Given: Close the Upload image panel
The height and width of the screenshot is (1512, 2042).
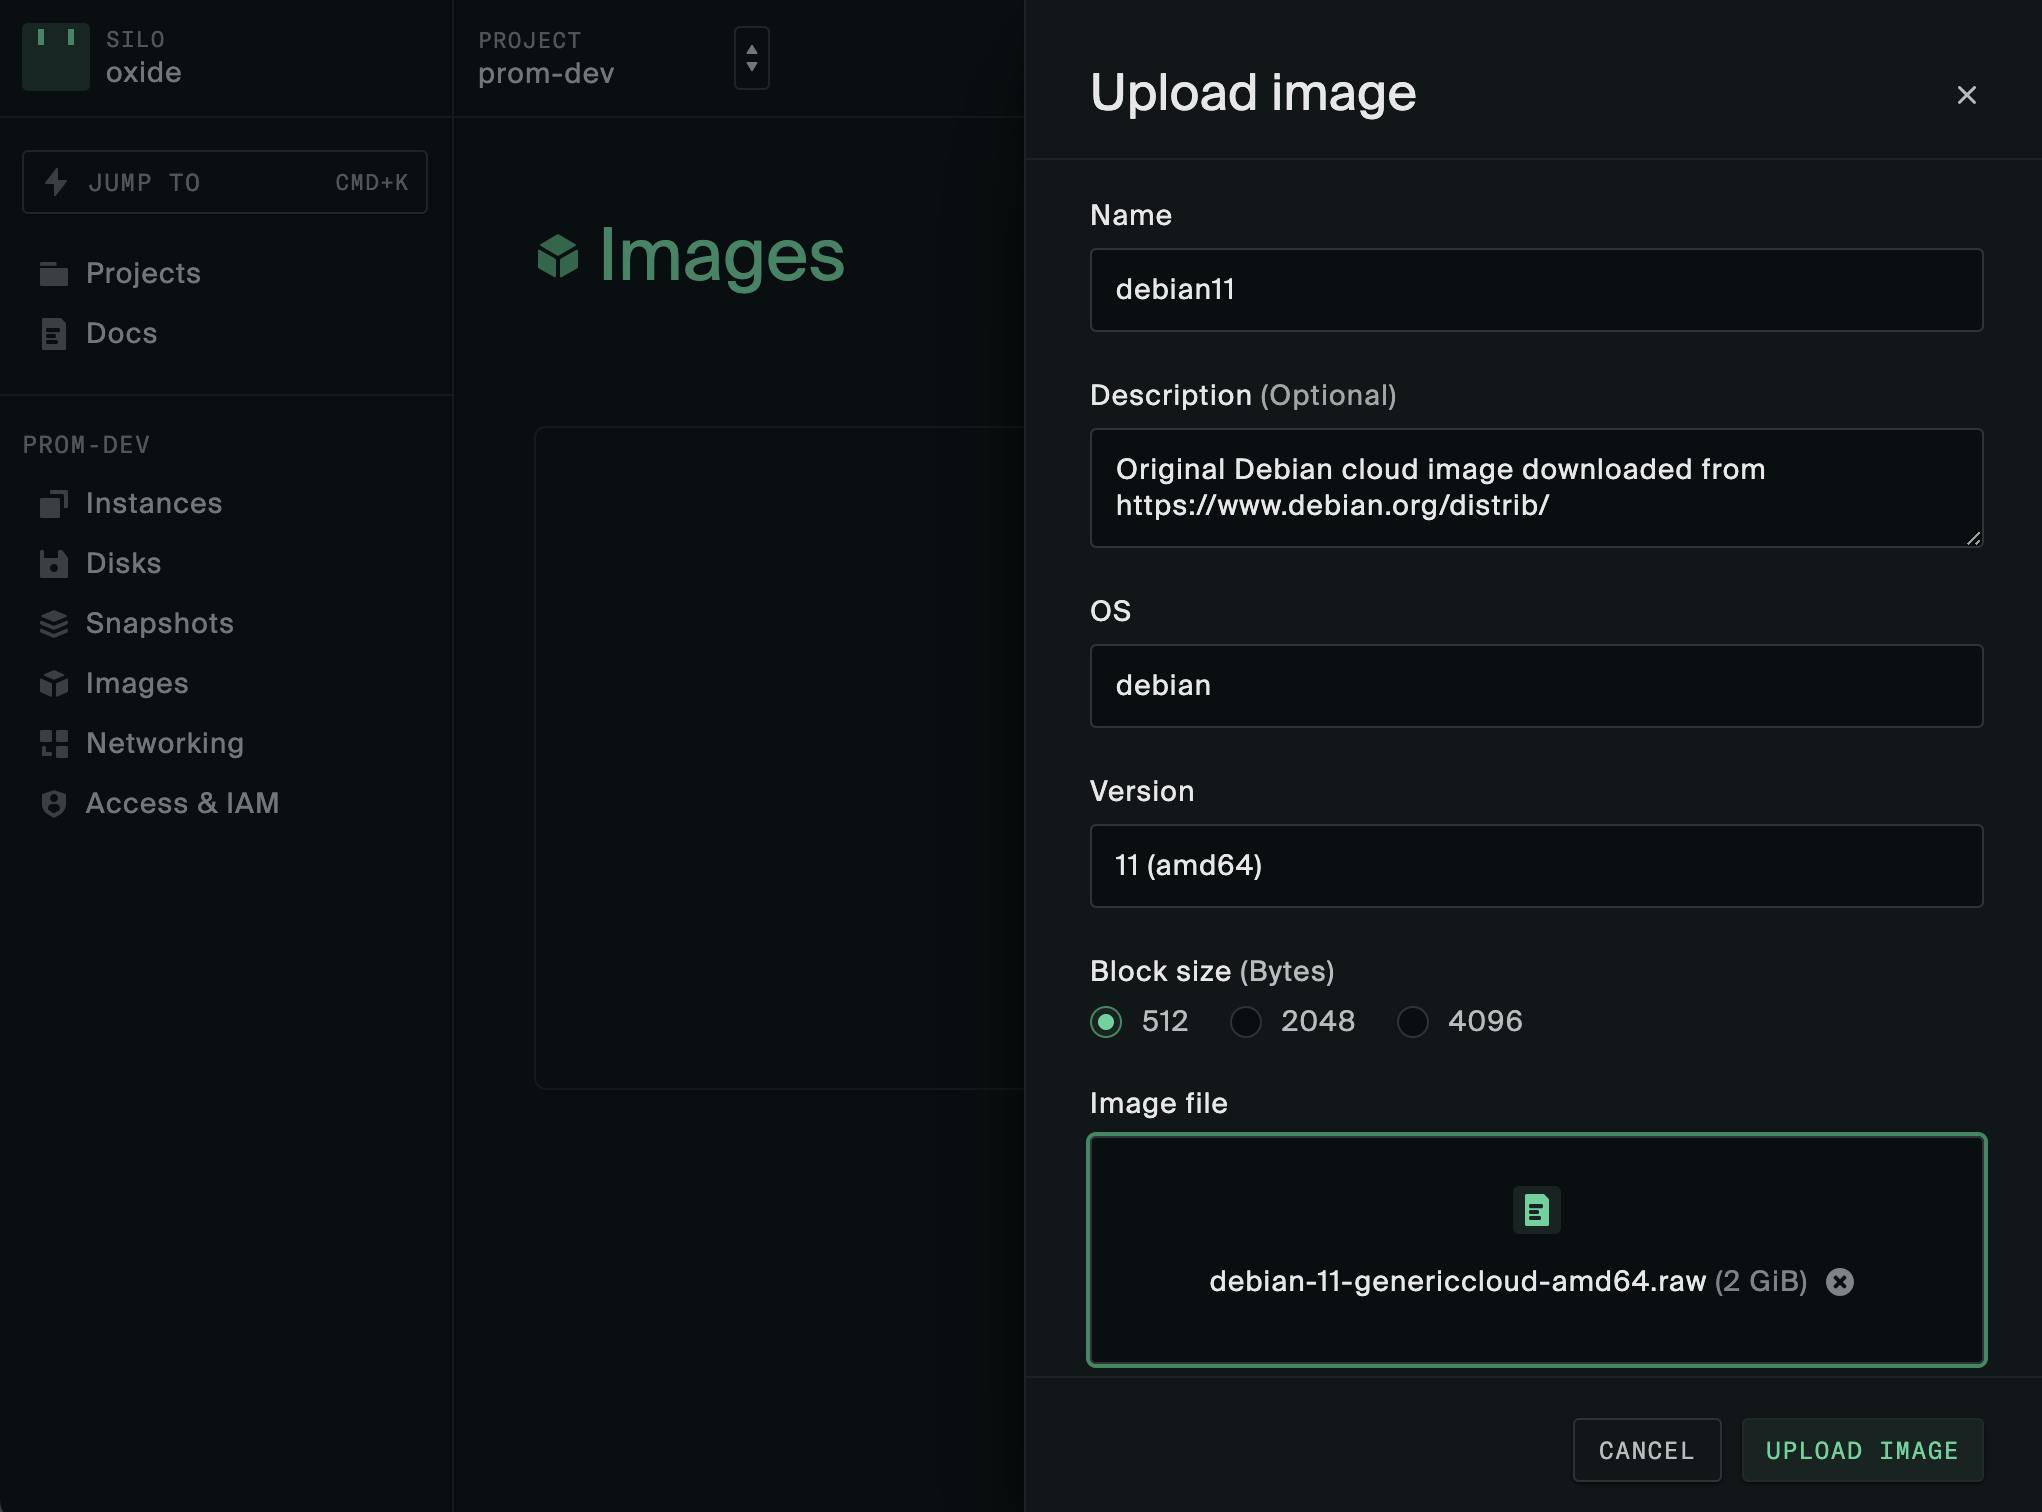Looking at the screenshot, I should pos(1967,95).
